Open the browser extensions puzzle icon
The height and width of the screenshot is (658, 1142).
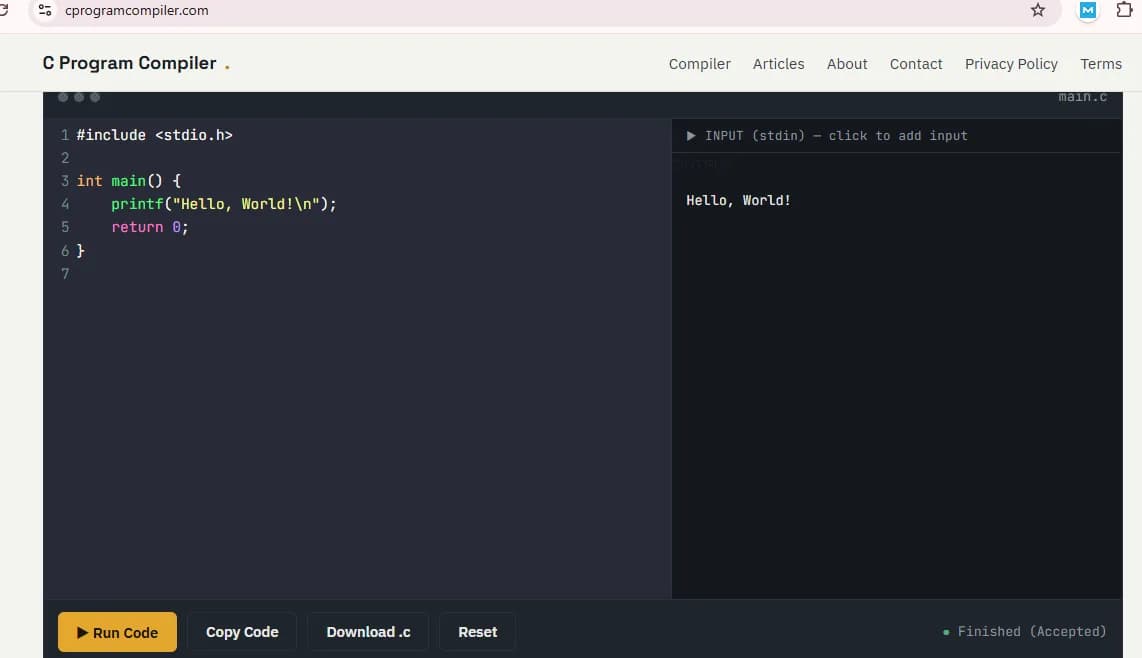tap(1124, 10)
